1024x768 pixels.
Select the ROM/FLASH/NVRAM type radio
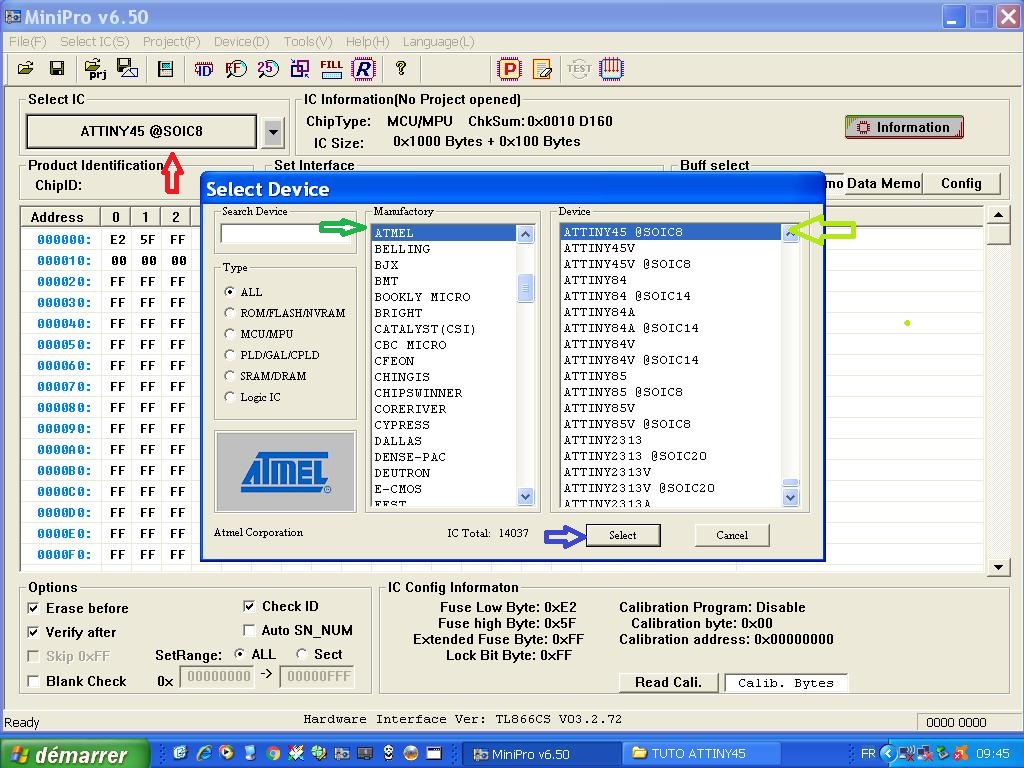(x=229, y=313)
